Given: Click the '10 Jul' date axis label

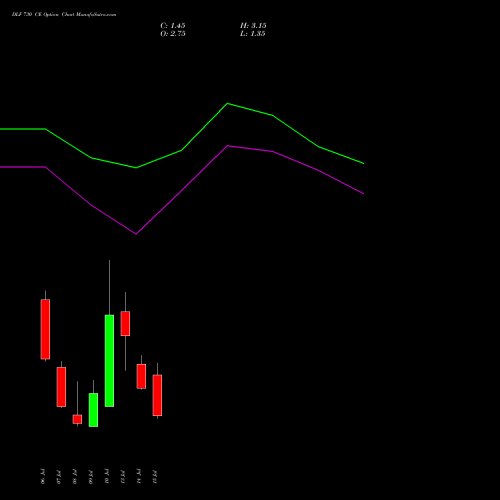Looking at the screenshot, I should click(x=107, y=476).
